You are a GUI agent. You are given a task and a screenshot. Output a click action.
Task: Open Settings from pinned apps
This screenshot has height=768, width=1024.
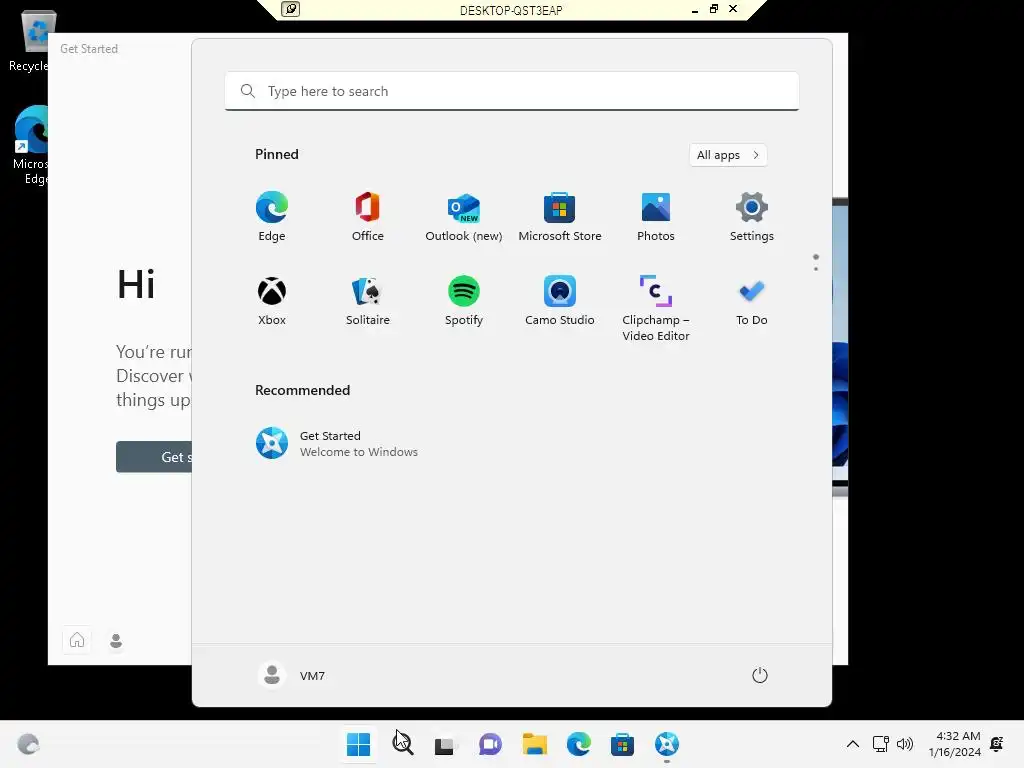click(x=752, y=216)
